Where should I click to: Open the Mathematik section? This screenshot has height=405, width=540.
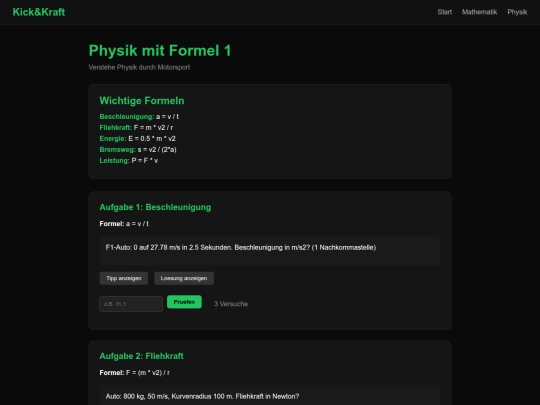[x=479, y=12]
